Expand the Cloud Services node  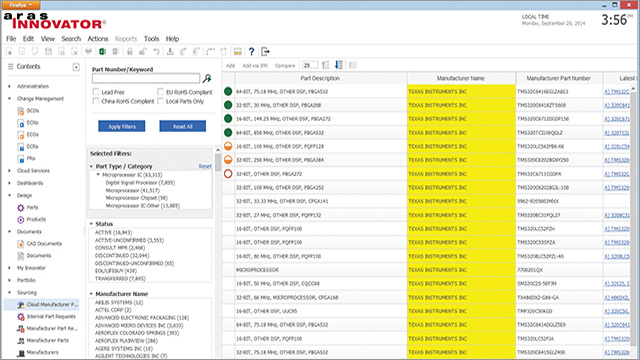coord(9,171)
